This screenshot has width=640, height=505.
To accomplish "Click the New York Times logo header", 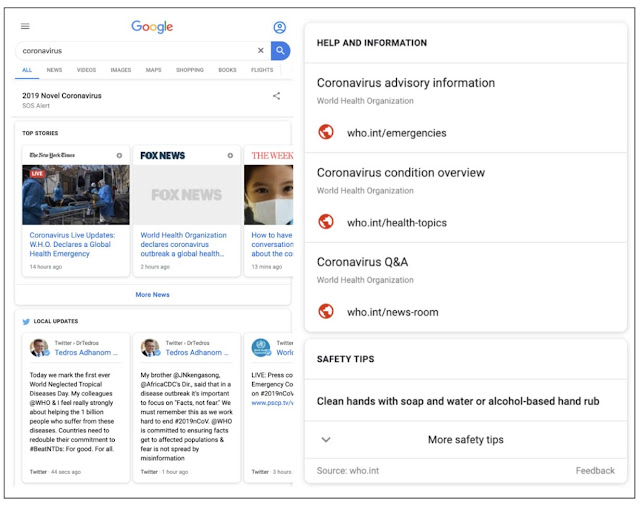I will pyautogui.click(x=52, y=155).
